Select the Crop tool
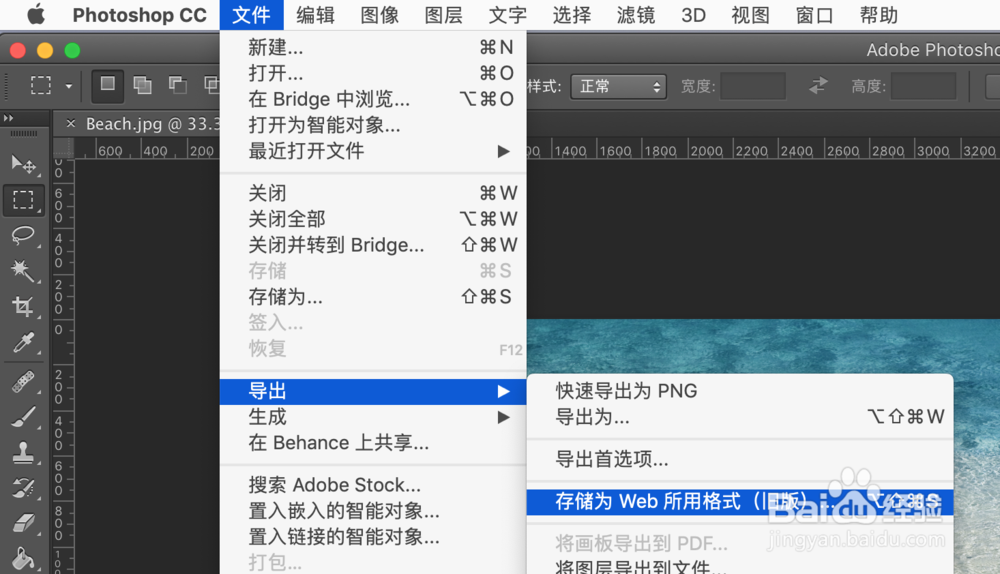This screenshot has height=574, width=1000. tap(24, 307)
